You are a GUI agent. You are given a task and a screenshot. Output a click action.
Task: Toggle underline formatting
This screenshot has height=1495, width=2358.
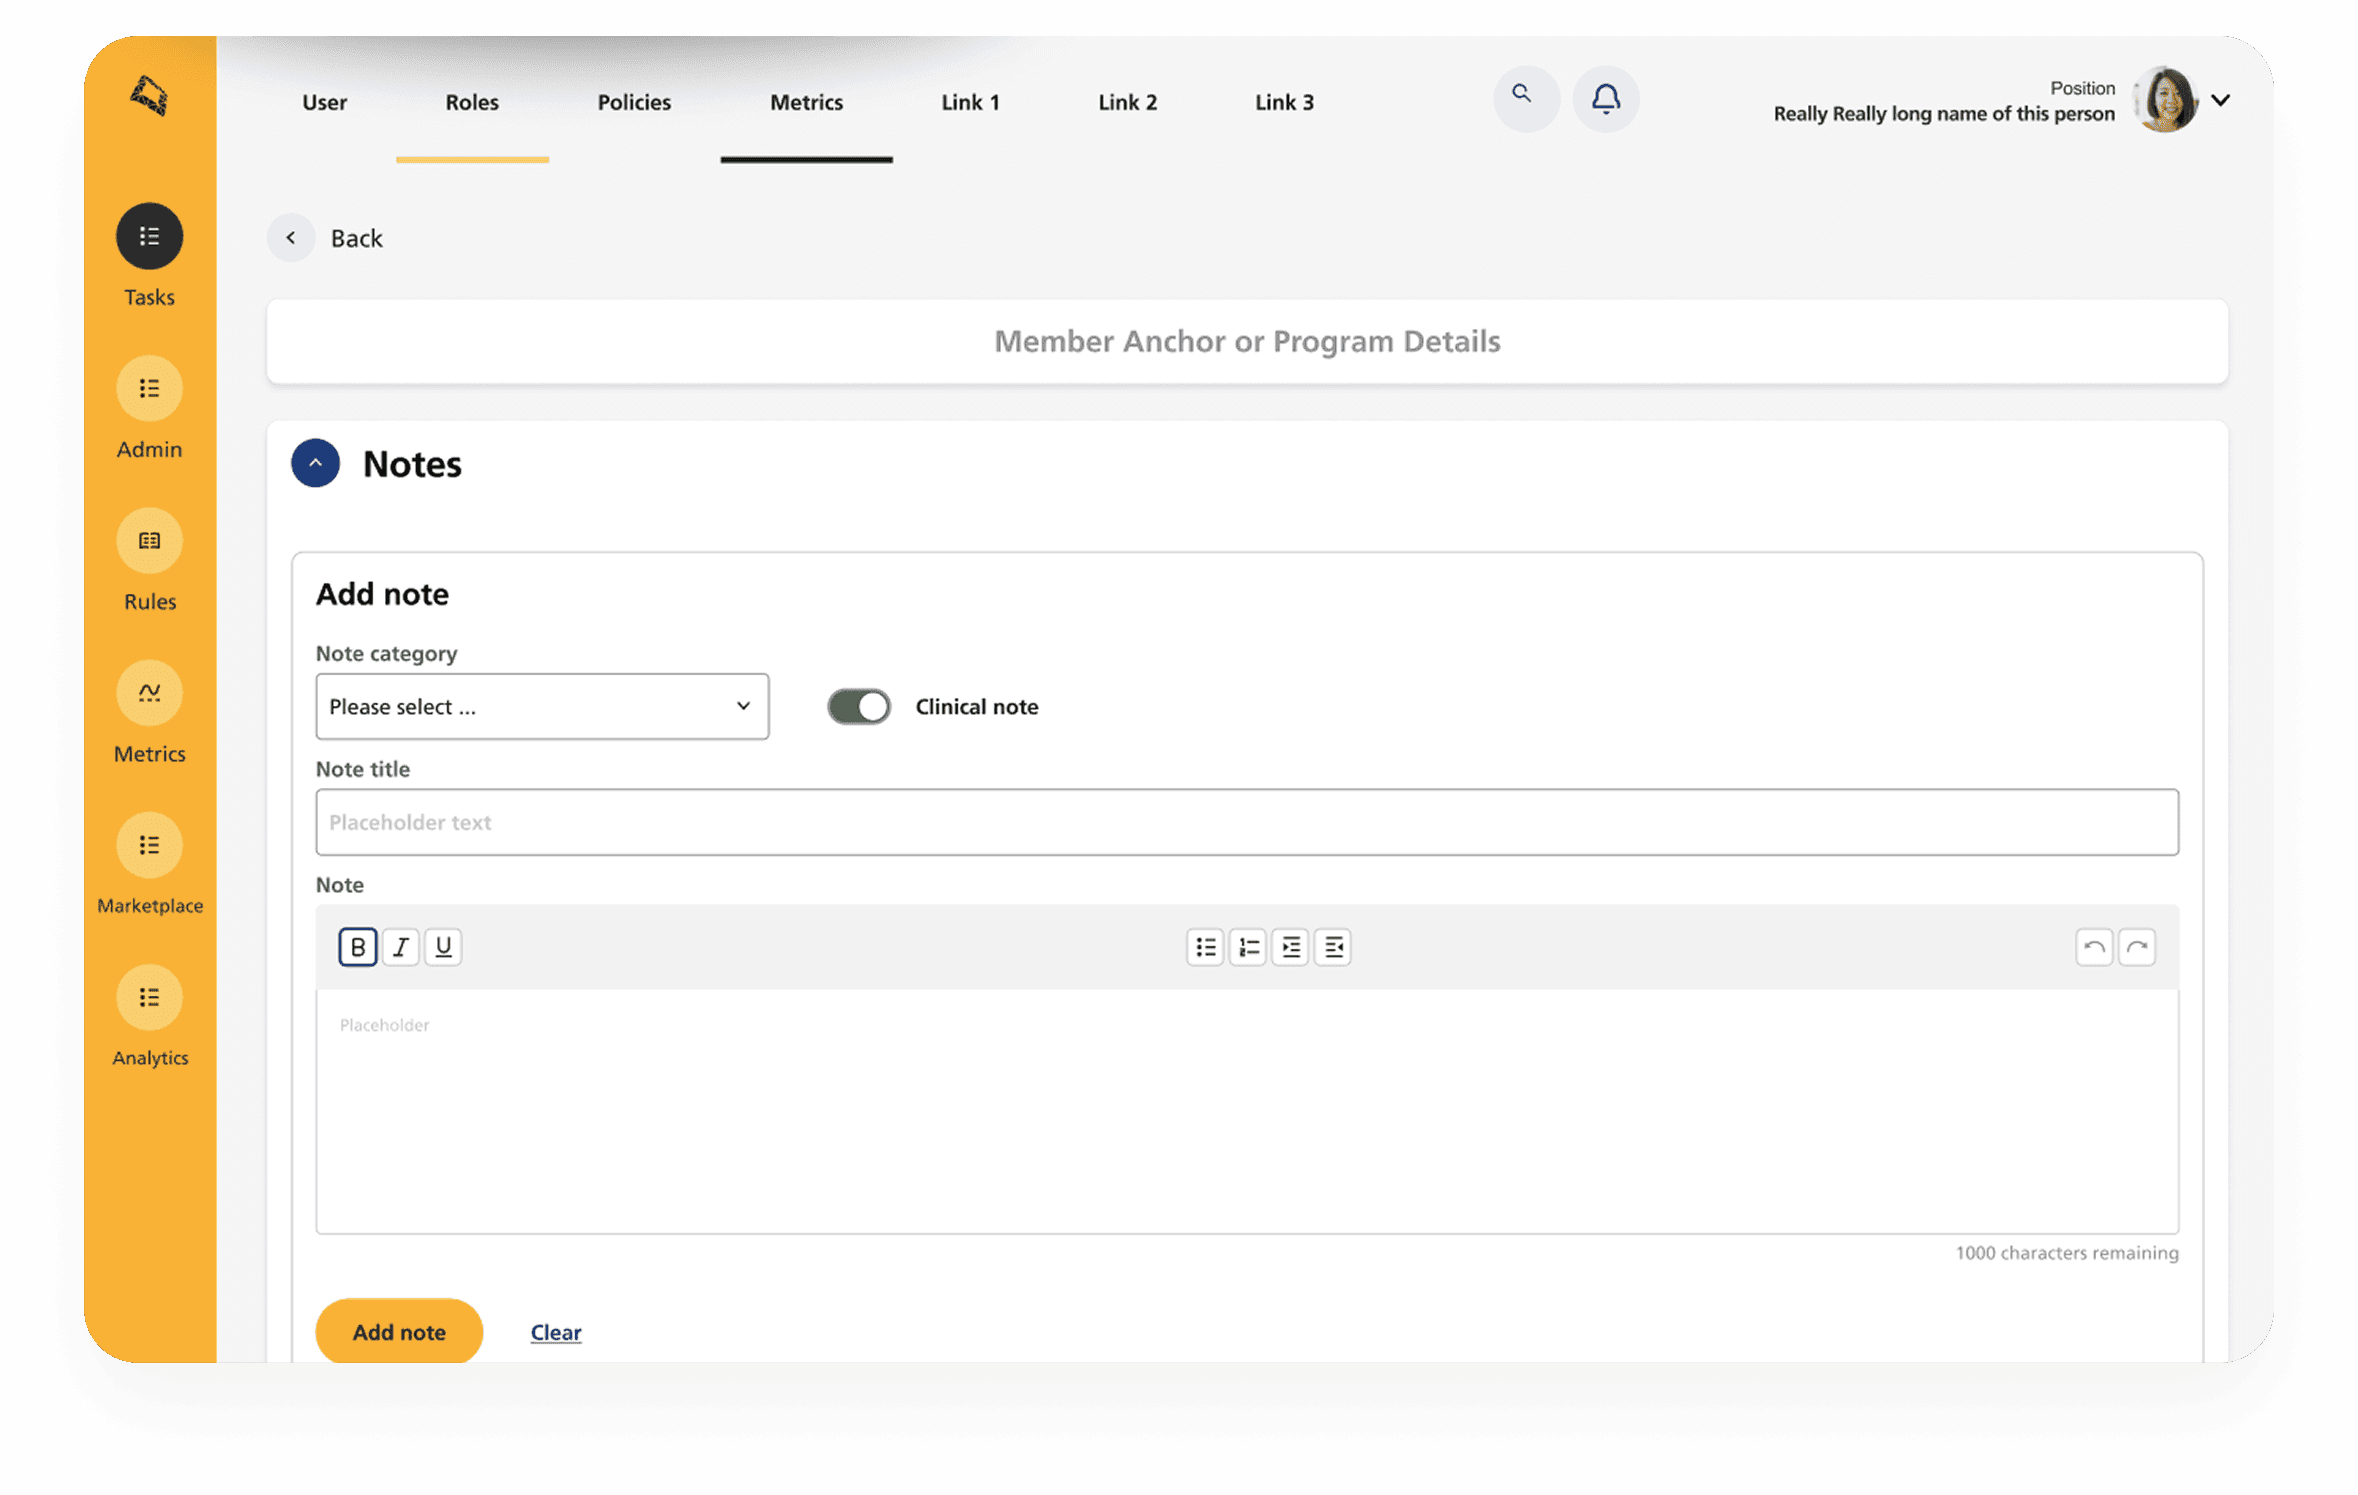pyautogui.click(x=443, y=947)
